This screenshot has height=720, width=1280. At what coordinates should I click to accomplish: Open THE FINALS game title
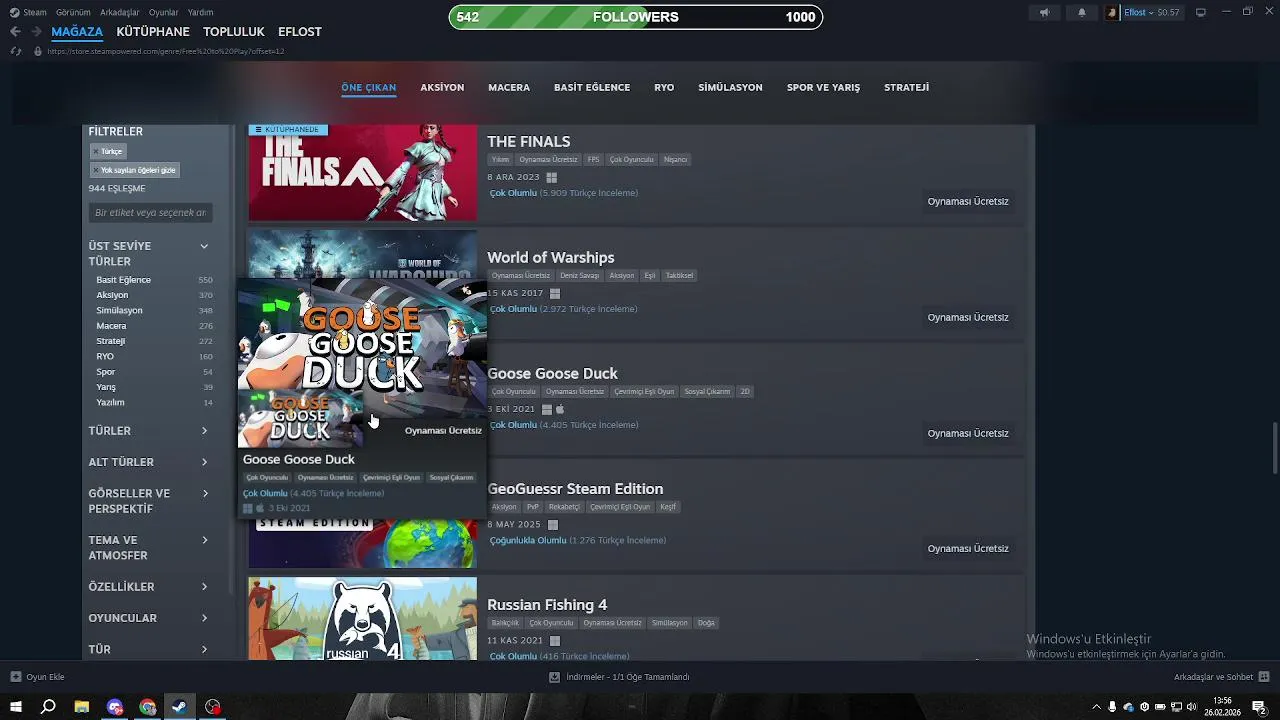pos(528,142)
